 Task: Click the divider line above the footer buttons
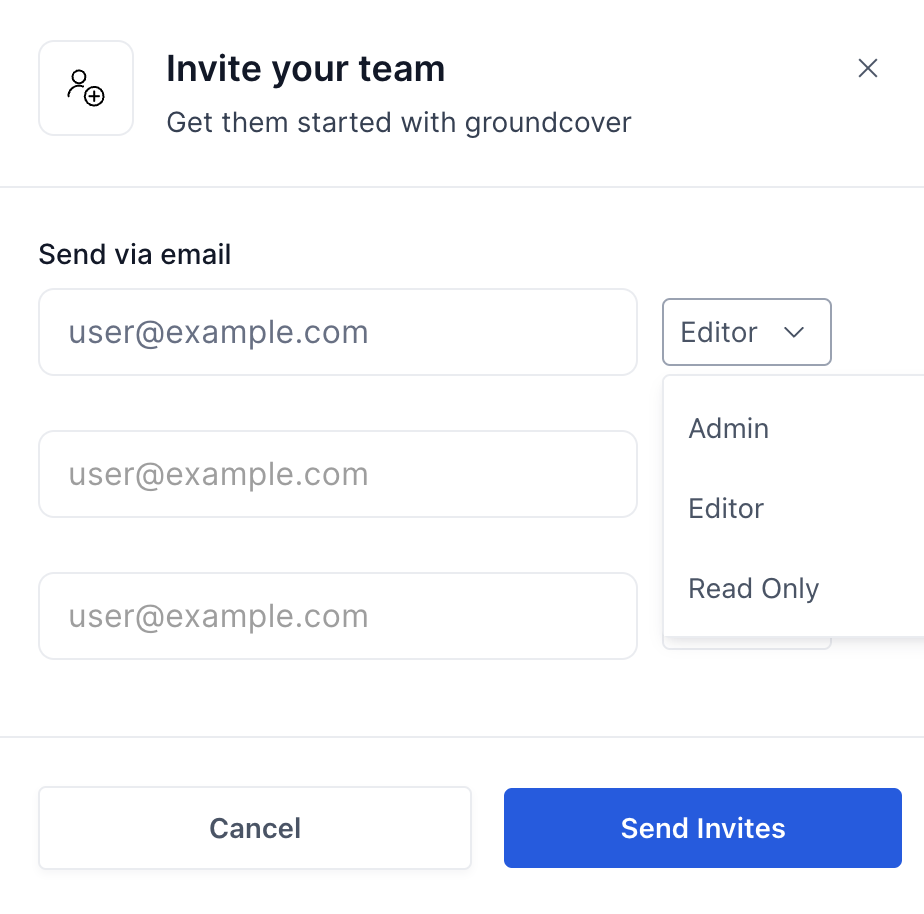pyautogui.click(x=462, y=737)
